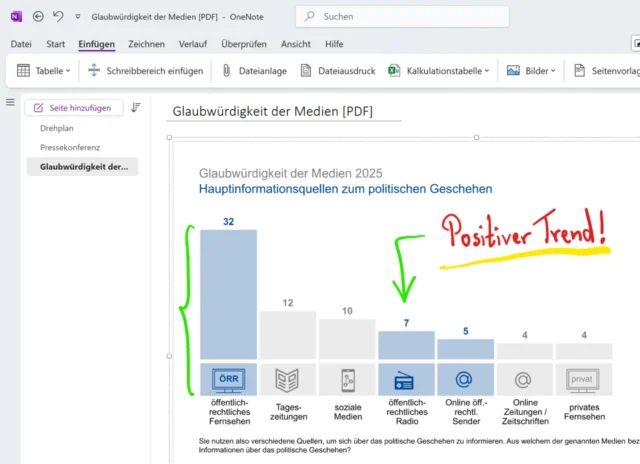640x464 pixels.
Task: Undo the last action
Action: click(58, 17)
